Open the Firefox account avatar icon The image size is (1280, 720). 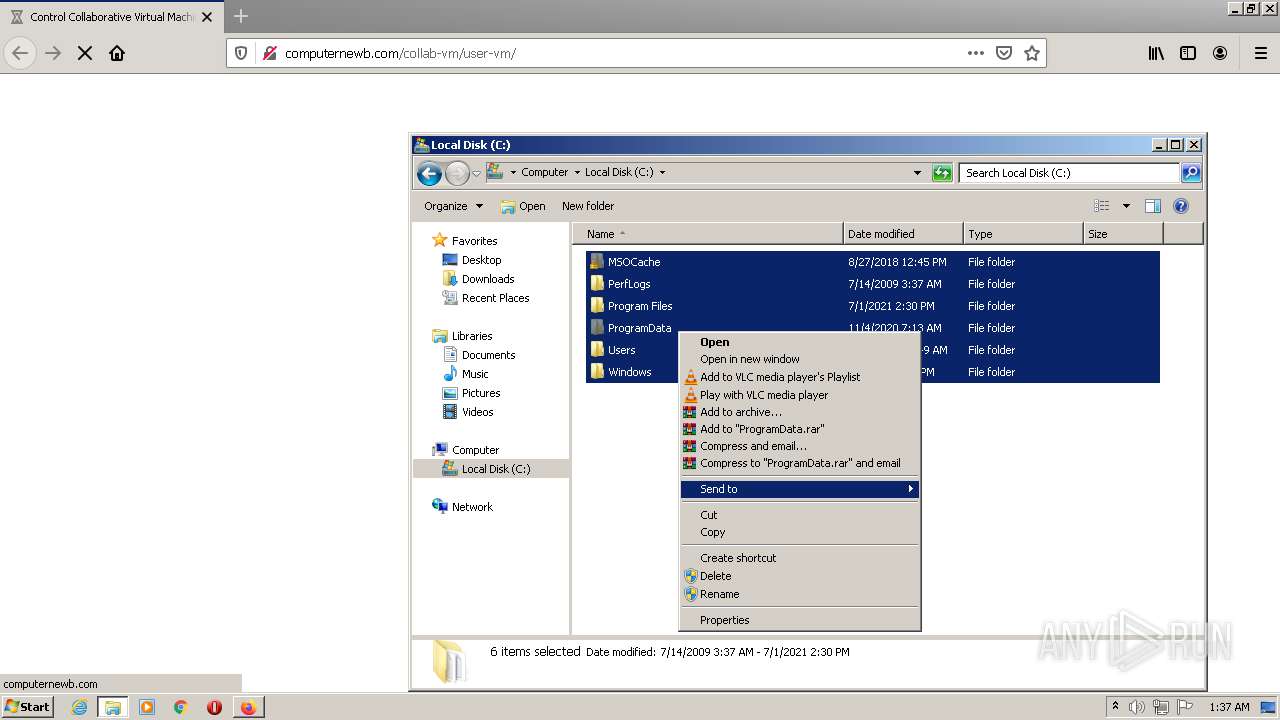click(1220, 53)
